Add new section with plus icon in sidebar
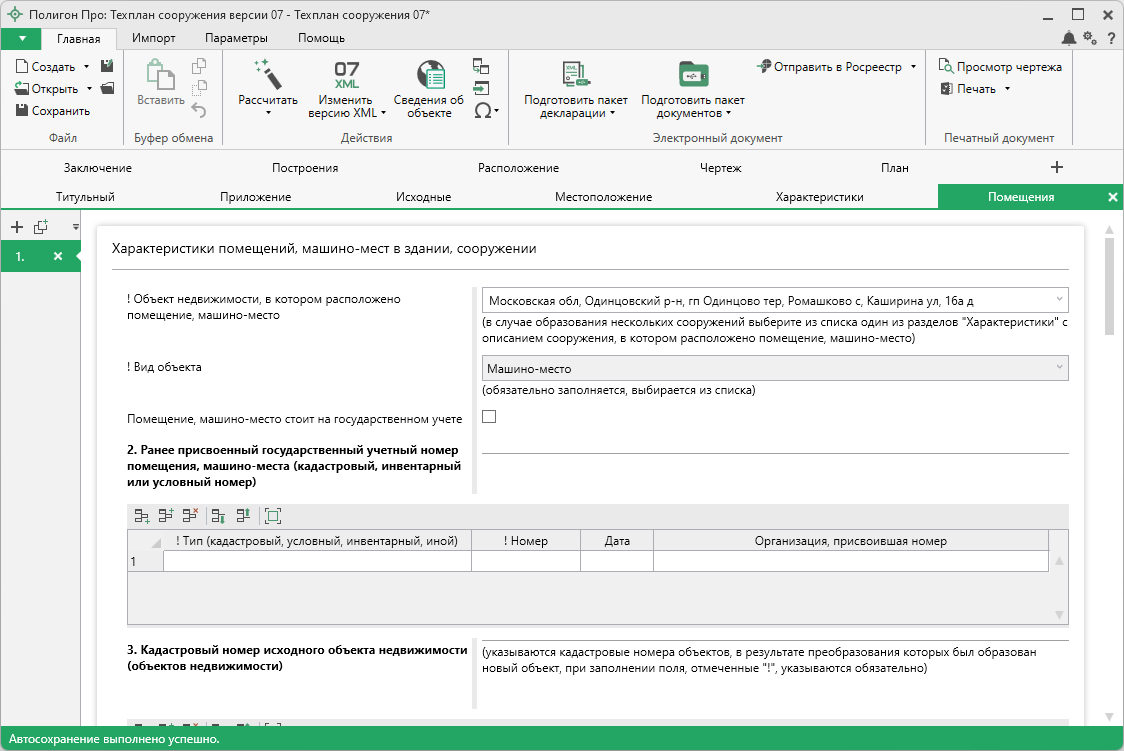1124x751 pixels. 17,227
